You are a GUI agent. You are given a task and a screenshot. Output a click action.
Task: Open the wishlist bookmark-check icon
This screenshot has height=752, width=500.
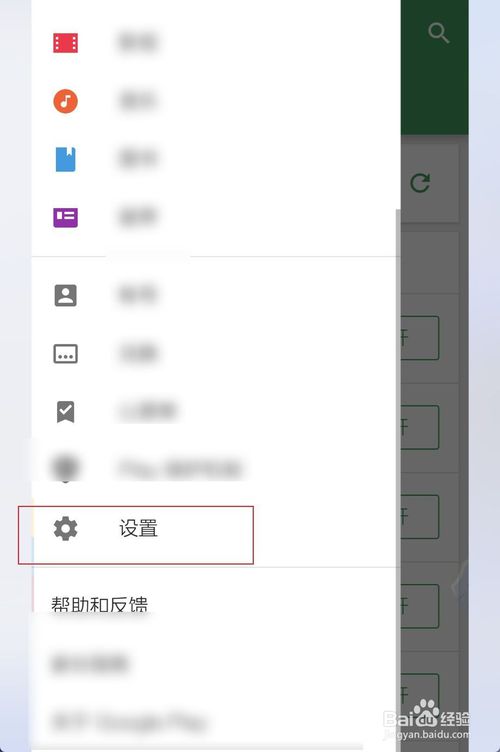(66, 412)
